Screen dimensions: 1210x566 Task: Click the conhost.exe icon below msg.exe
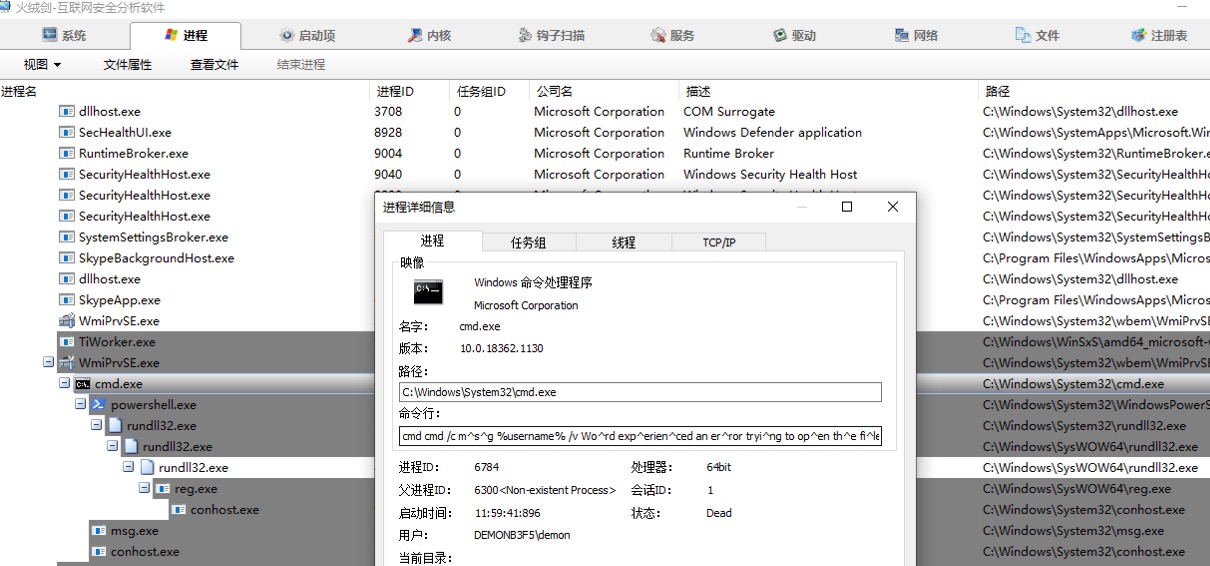point(99,552)
